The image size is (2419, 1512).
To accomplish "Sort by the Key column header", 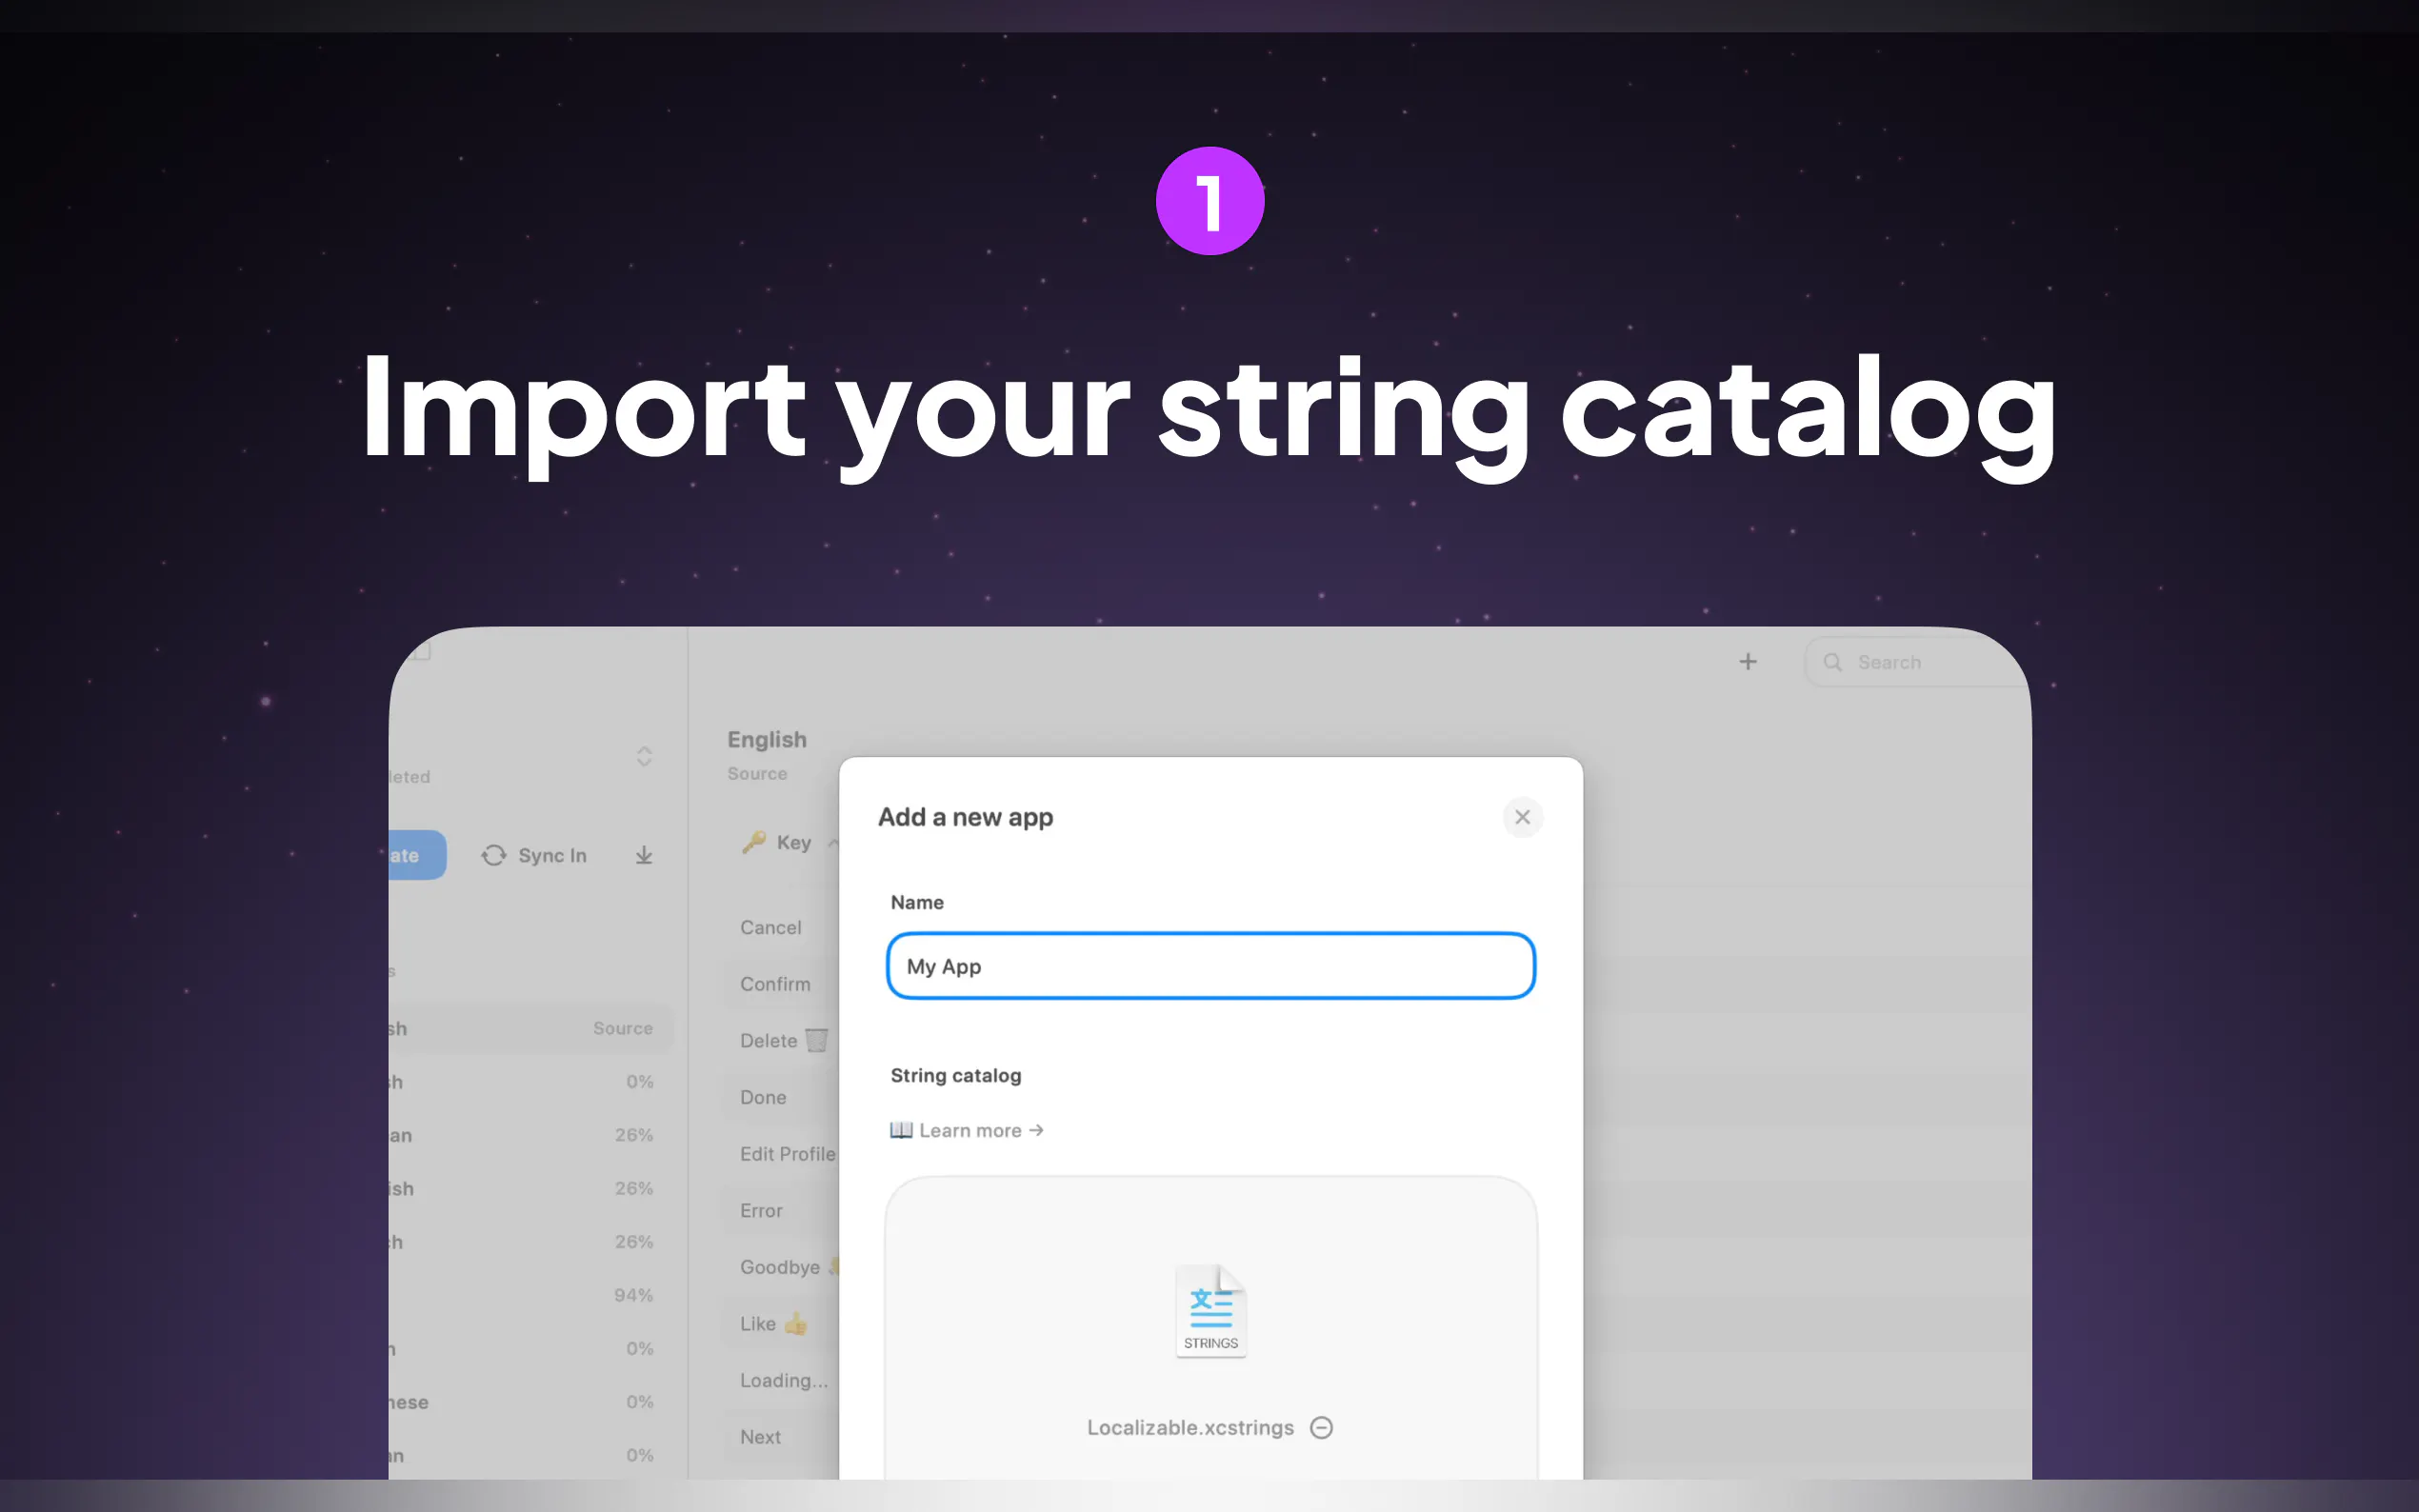I will [x=794, y=842].
